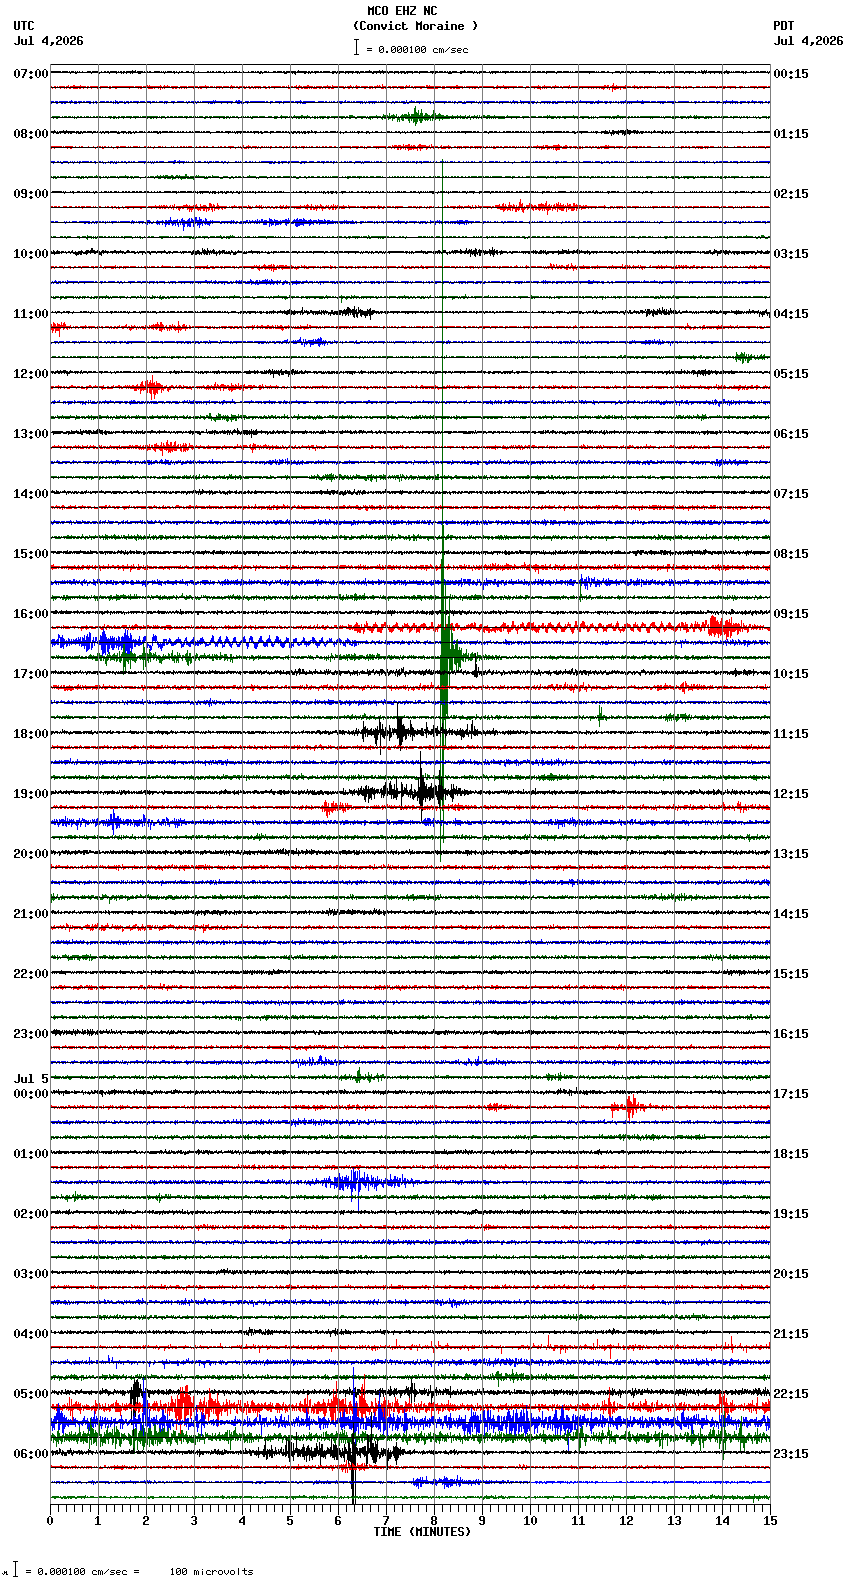Image resolution: width=850 pixels, height=1584 pixels.
Task: Click the '17:15' PDT time label
Action: 791,1094
